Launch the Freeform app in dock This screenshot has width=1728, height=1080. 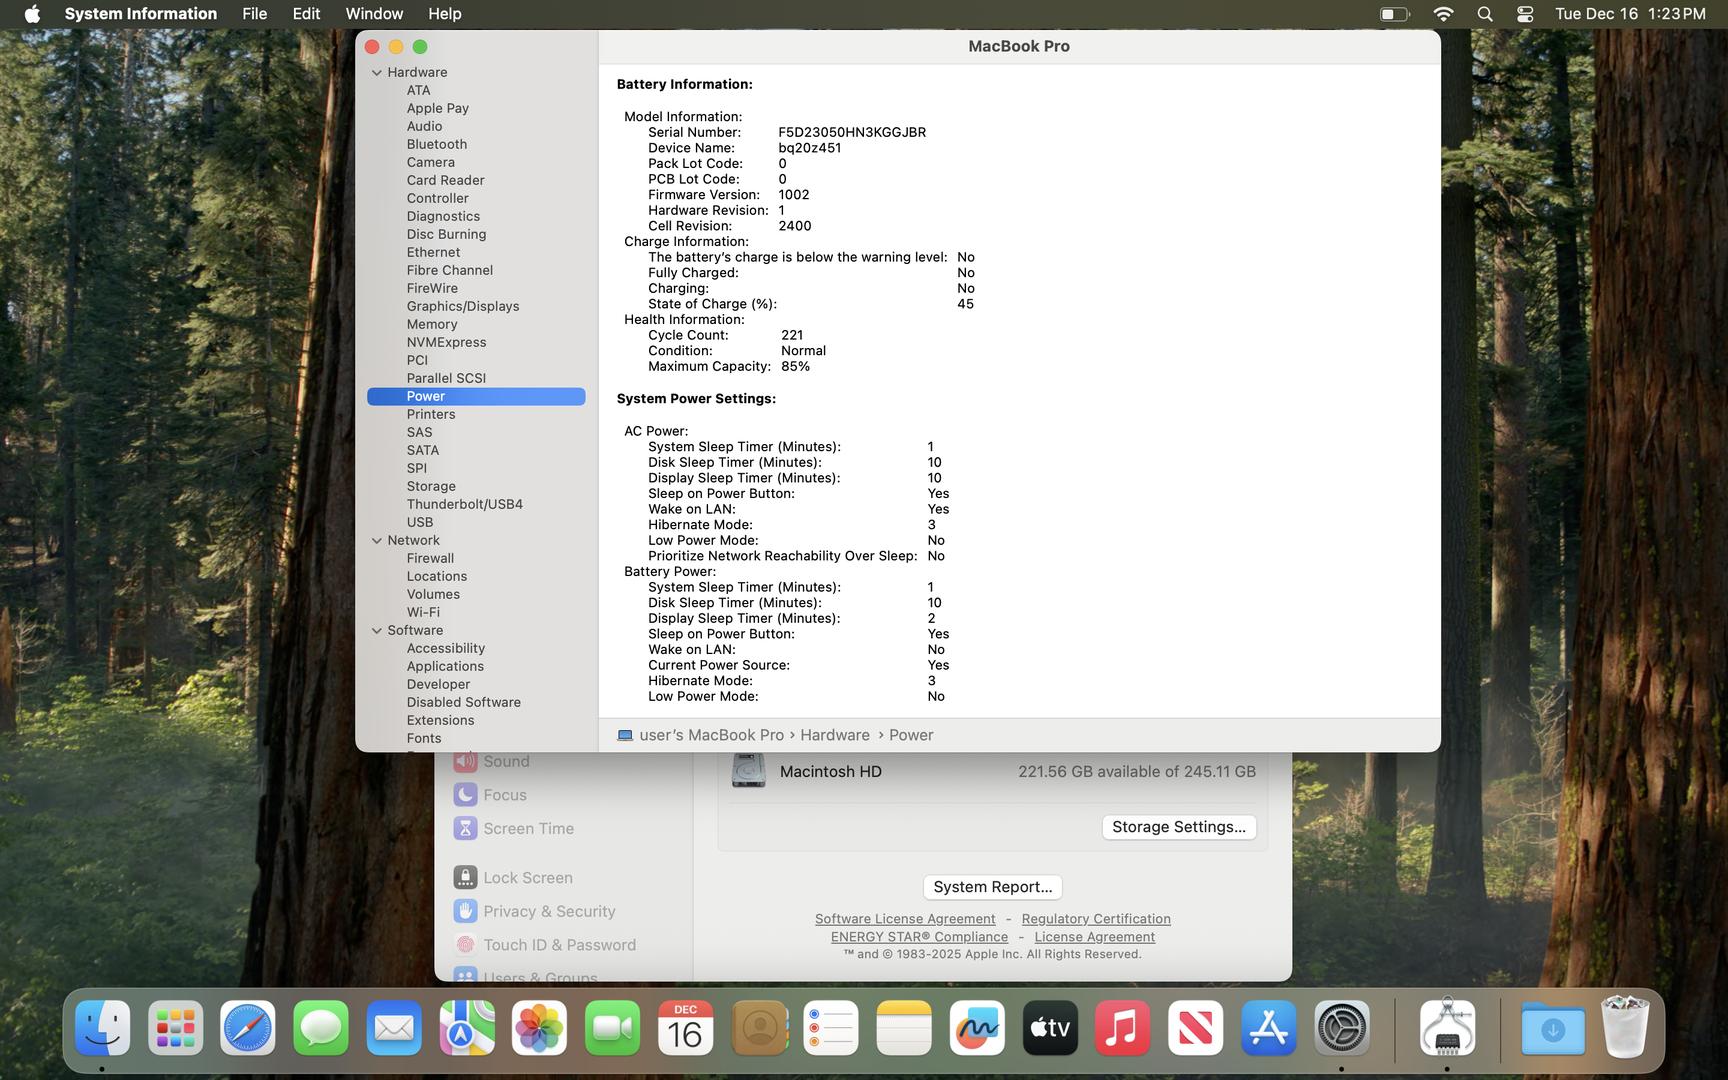977,1028
